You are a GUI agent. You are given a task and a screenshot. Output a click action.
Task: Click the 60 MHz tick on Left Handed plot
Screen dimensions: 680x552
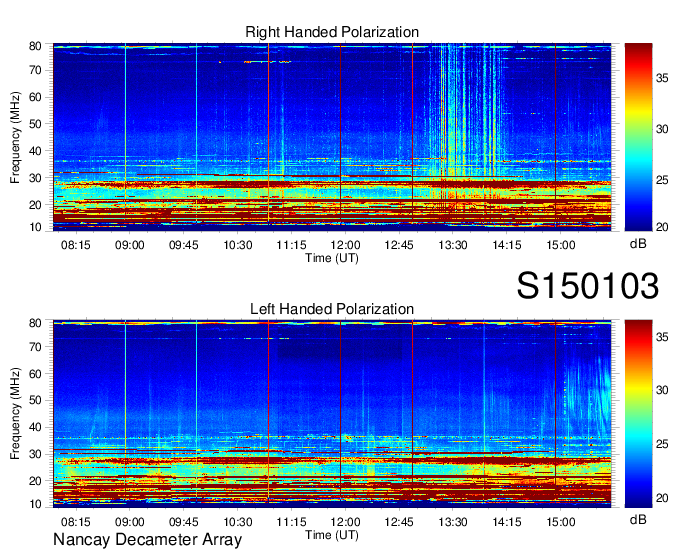[x=35, y=374]
